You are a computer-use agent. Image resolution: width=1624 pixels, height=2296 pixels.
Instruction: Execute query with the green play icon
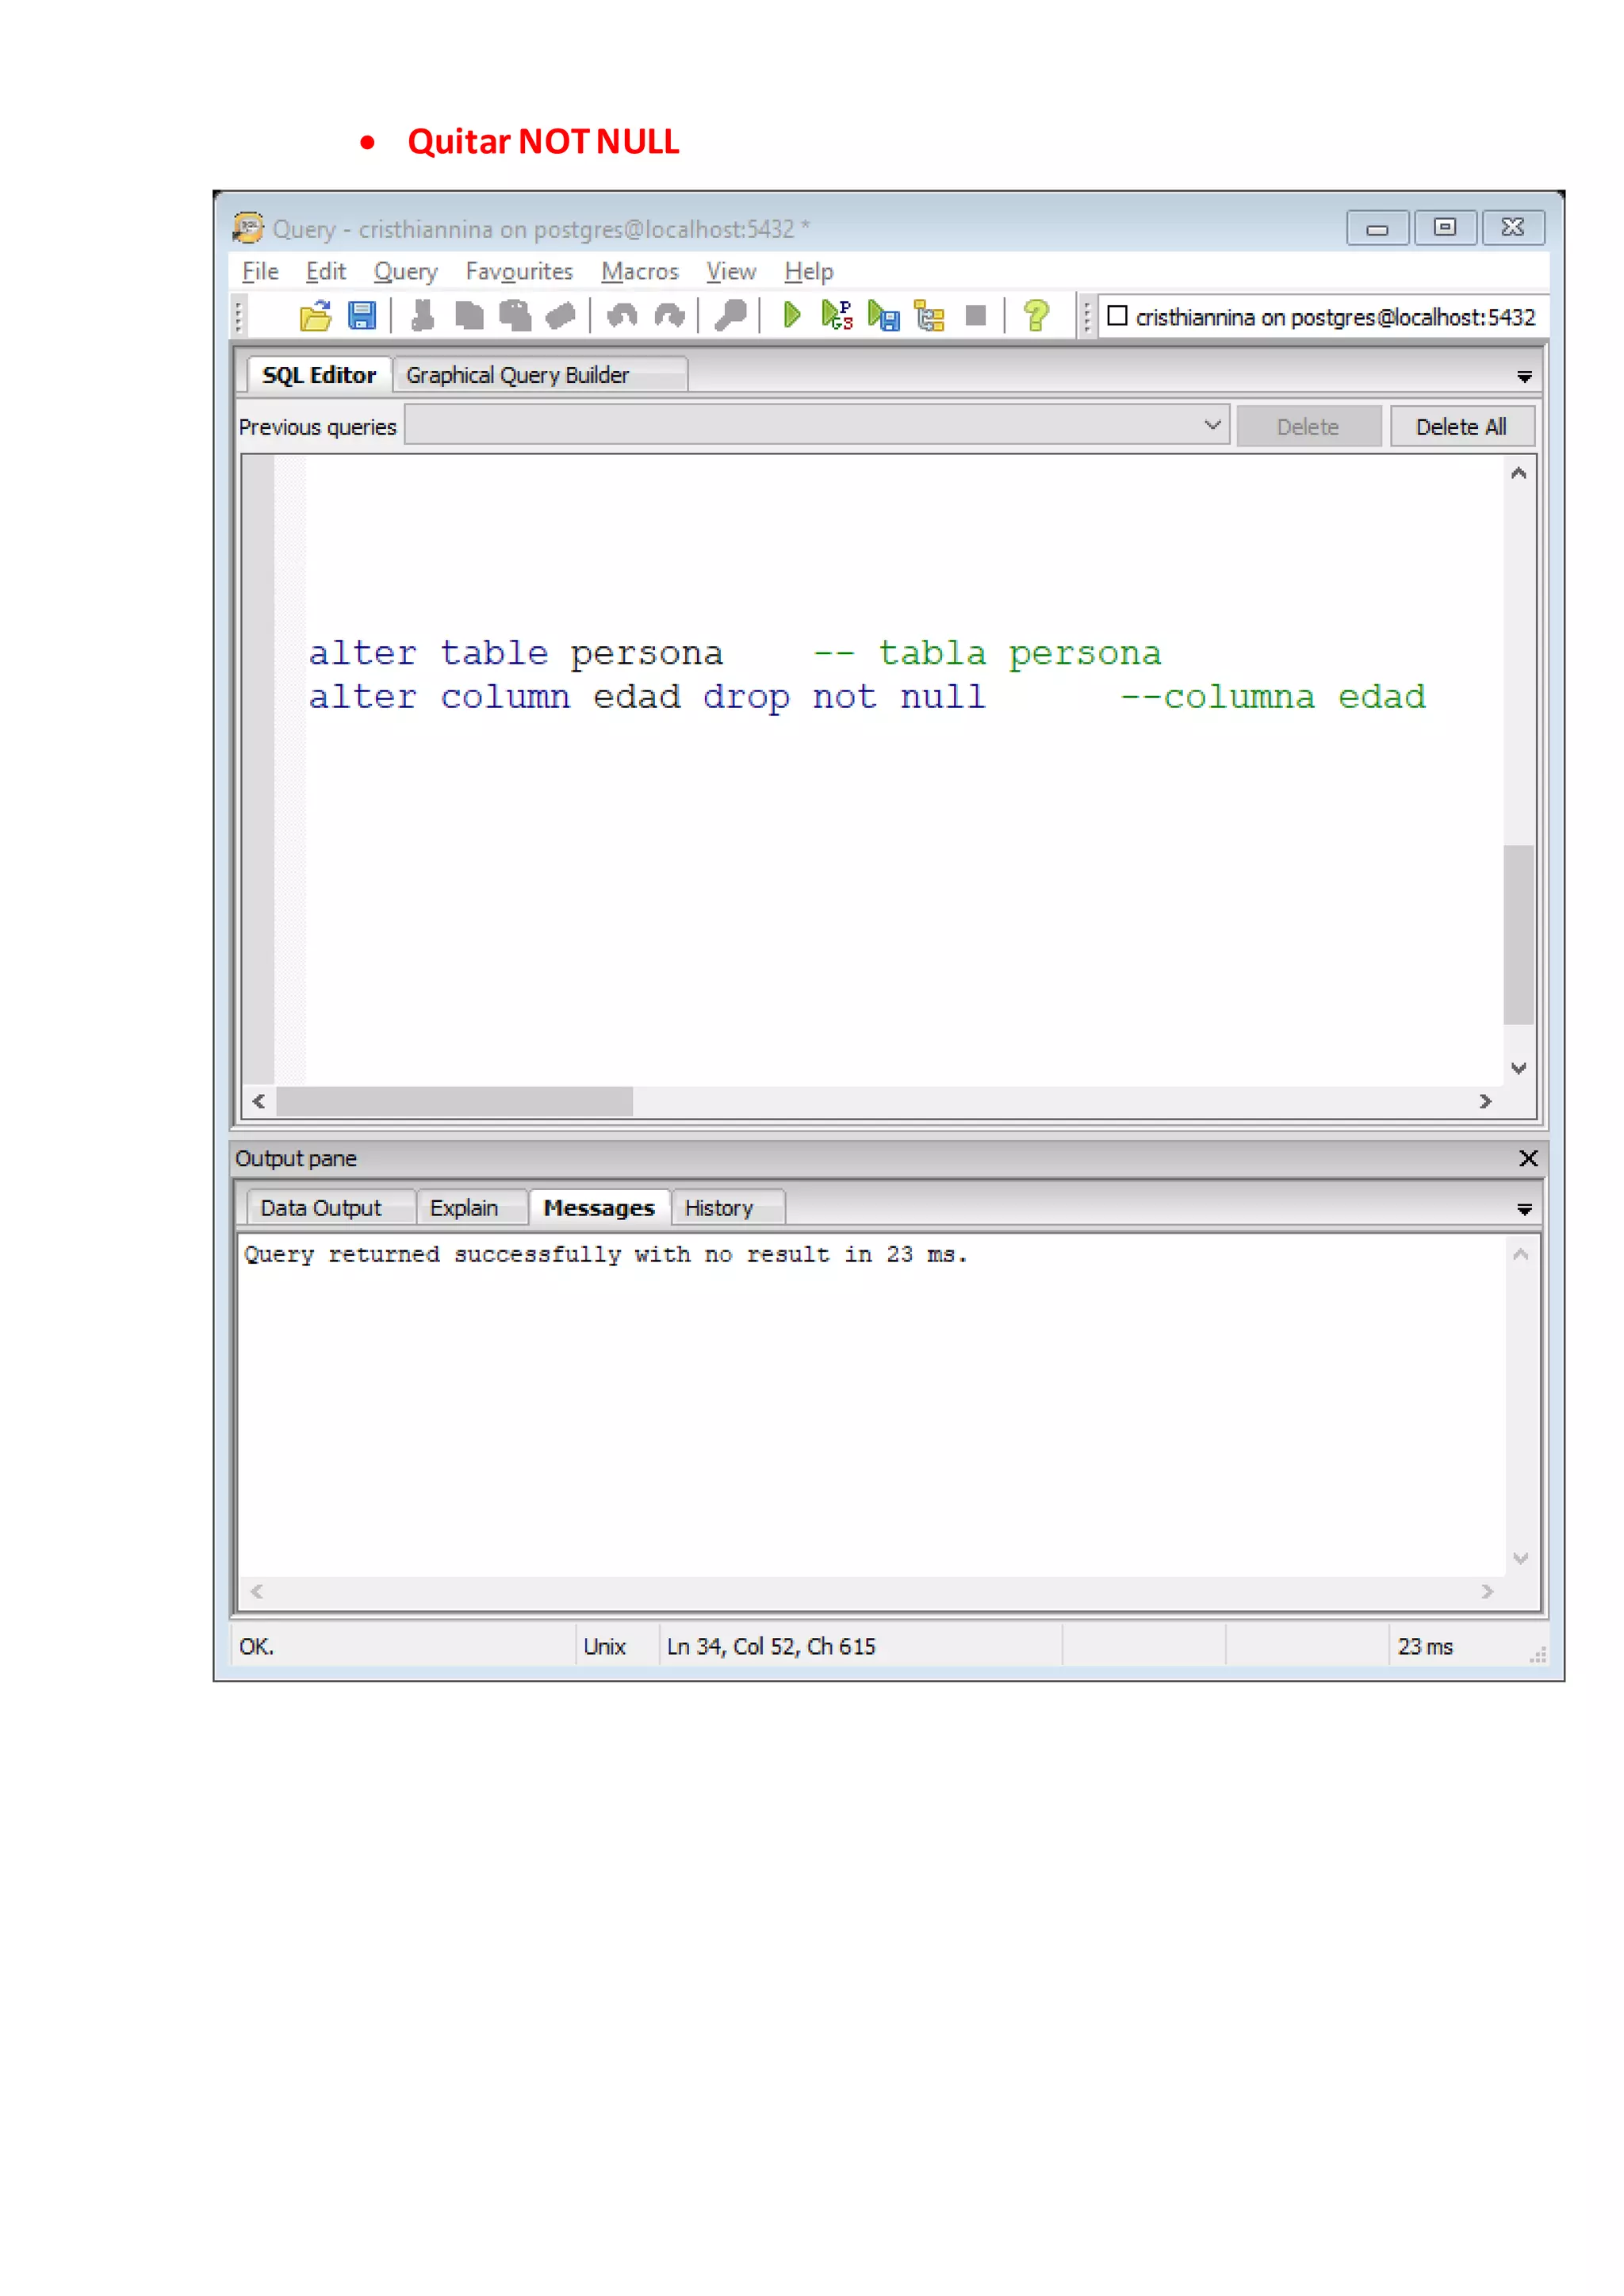(791, 316)
